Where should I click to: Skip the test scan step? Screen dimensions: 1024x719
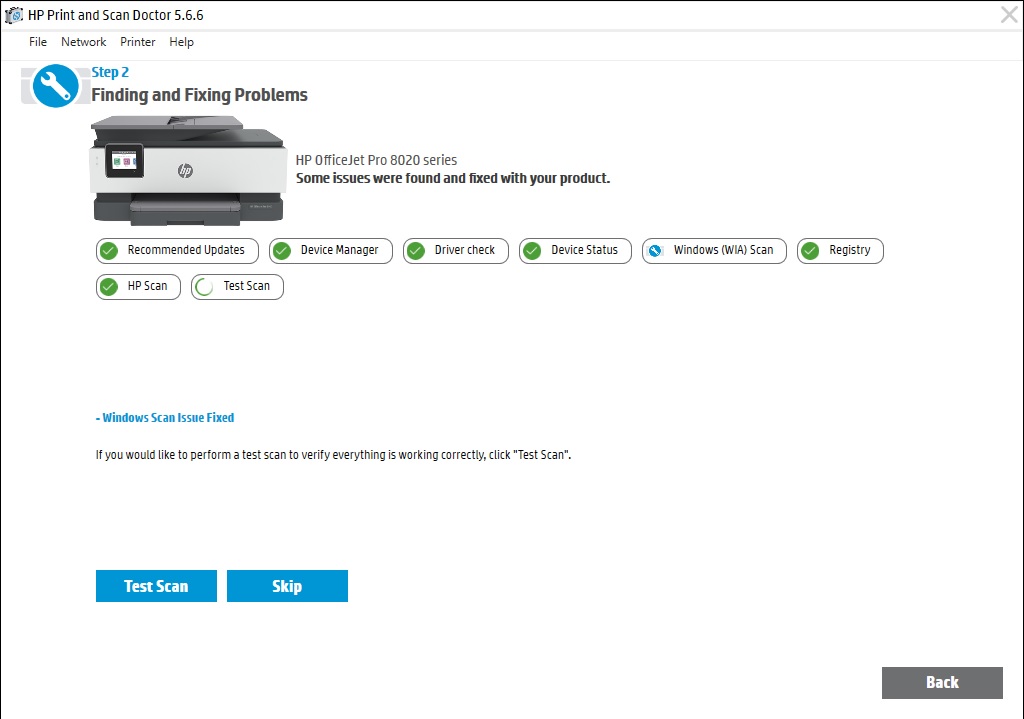tap(287, 586)
